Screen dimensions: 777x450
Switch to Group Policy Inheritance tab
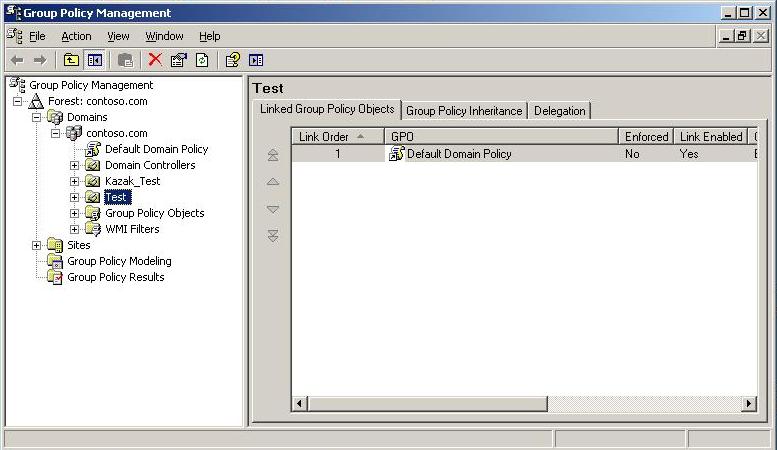tap(464, 111)
